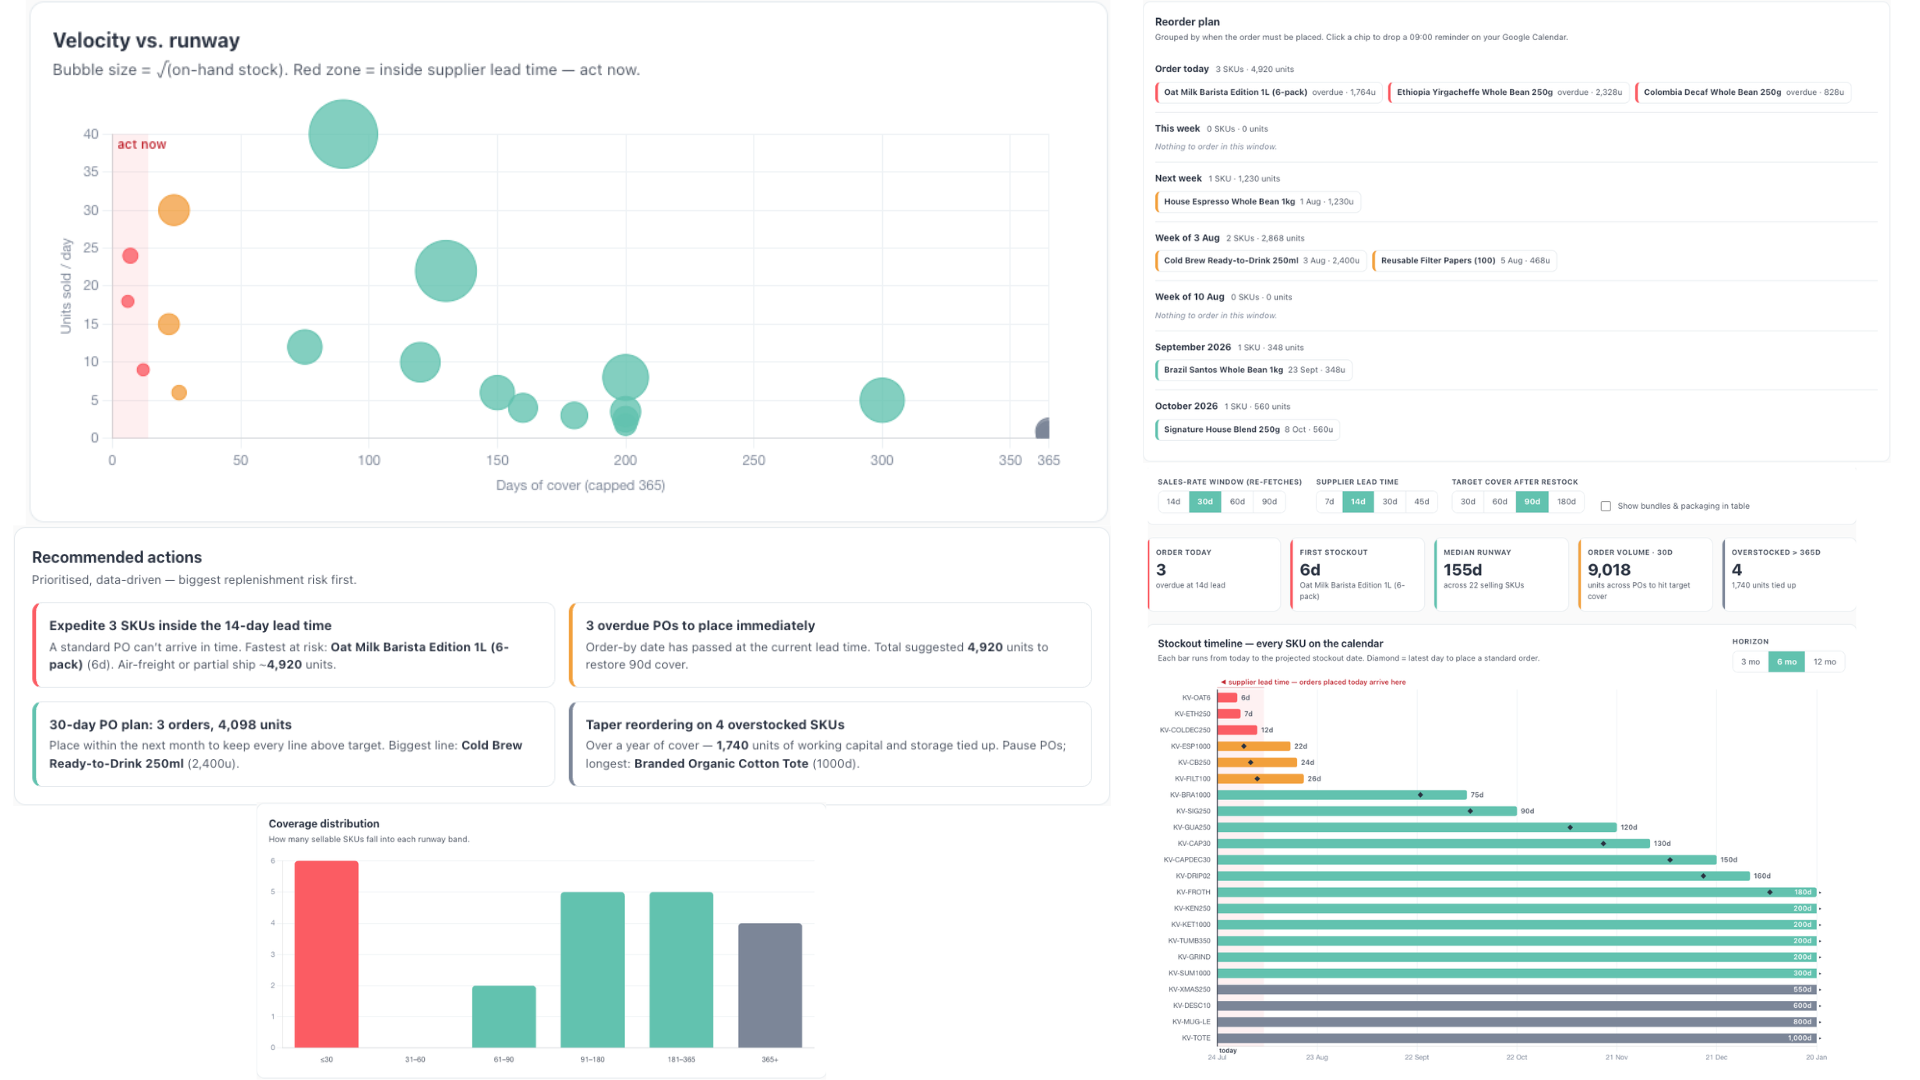
Task: Click the KV-XMAS250 550d stockout bar
Action: (1517, 989)
